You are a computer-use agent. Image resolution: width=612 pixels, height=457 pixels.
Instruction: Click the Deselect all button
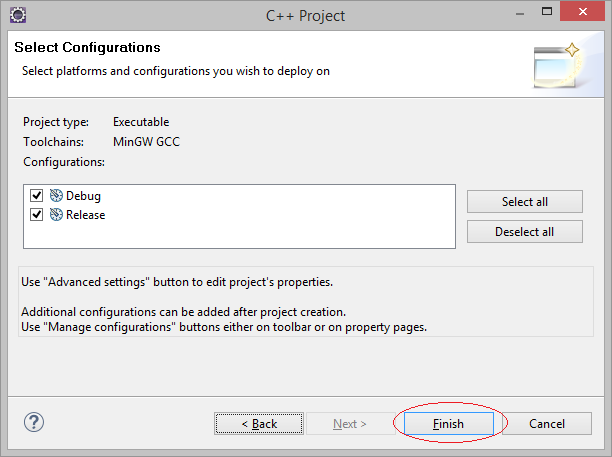pos(525,232)
